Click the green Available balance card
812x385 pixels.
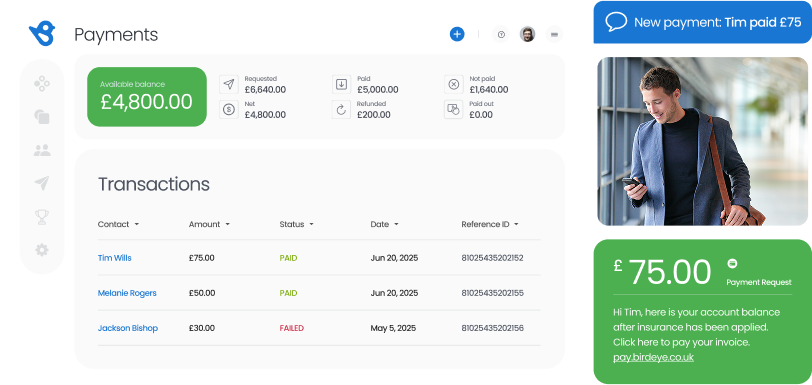point(147,97)
